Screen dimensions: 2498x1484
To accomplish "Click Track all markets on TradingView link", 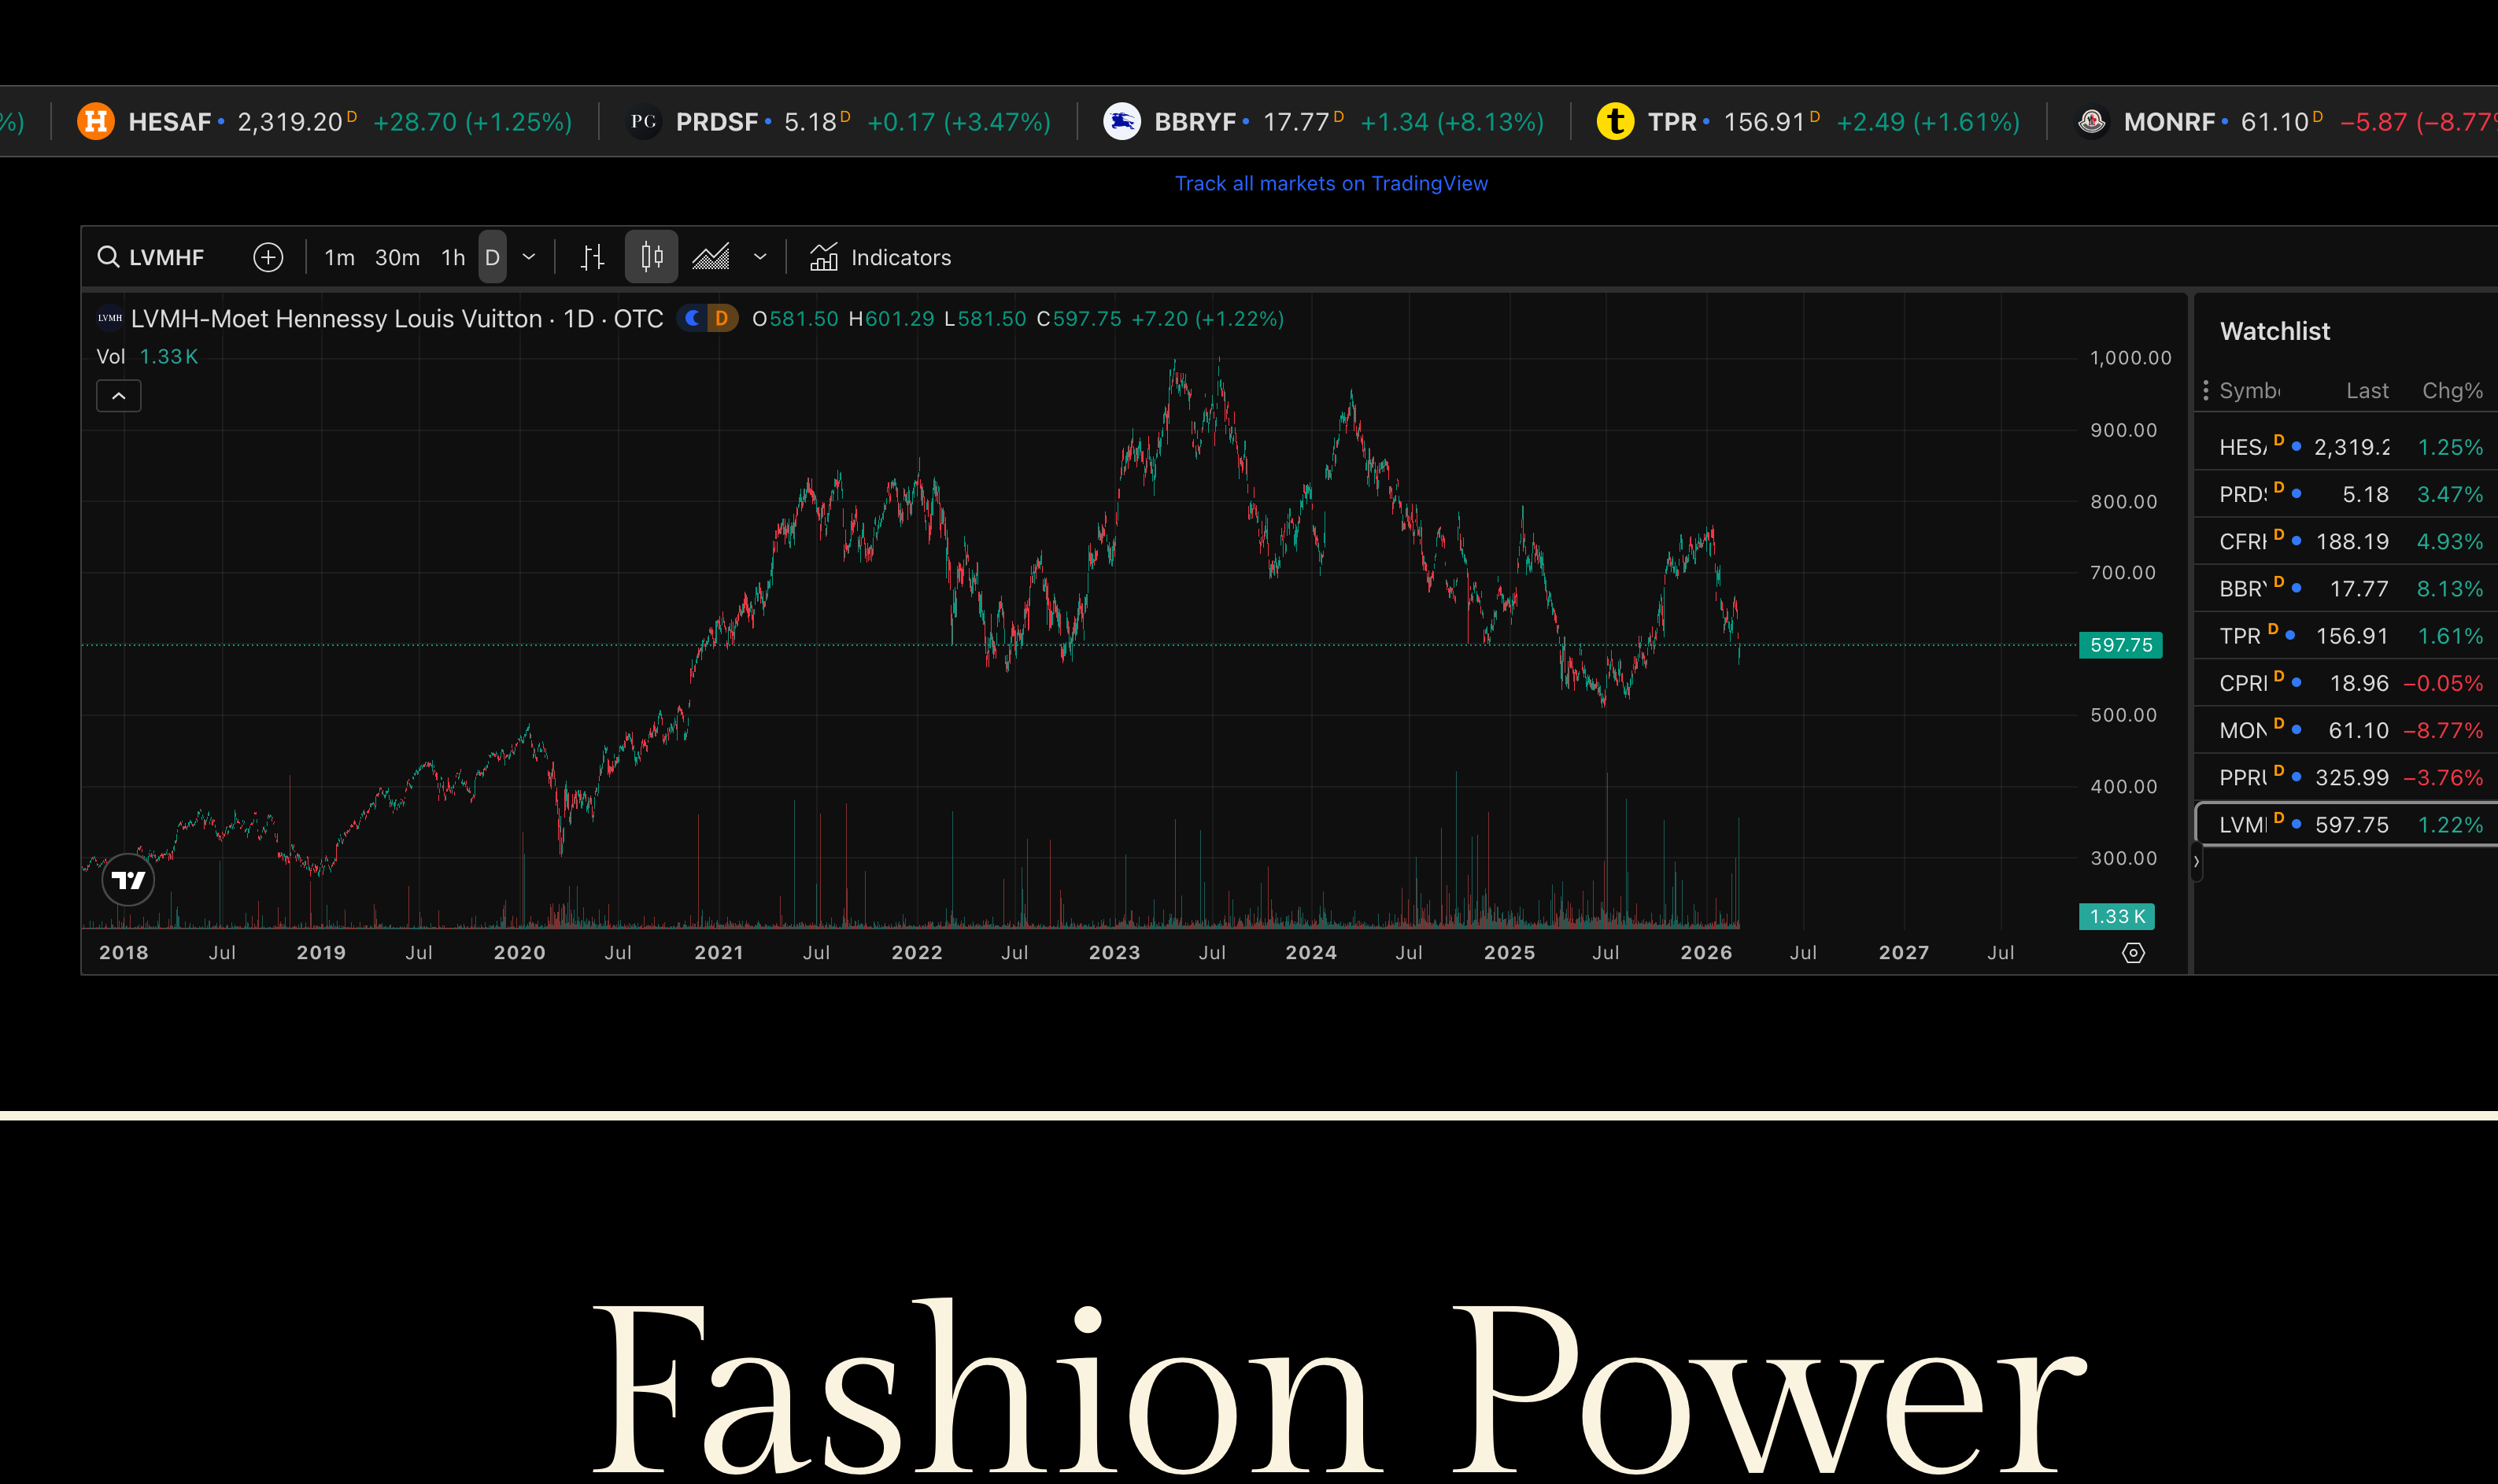I will click(1330, 184).
